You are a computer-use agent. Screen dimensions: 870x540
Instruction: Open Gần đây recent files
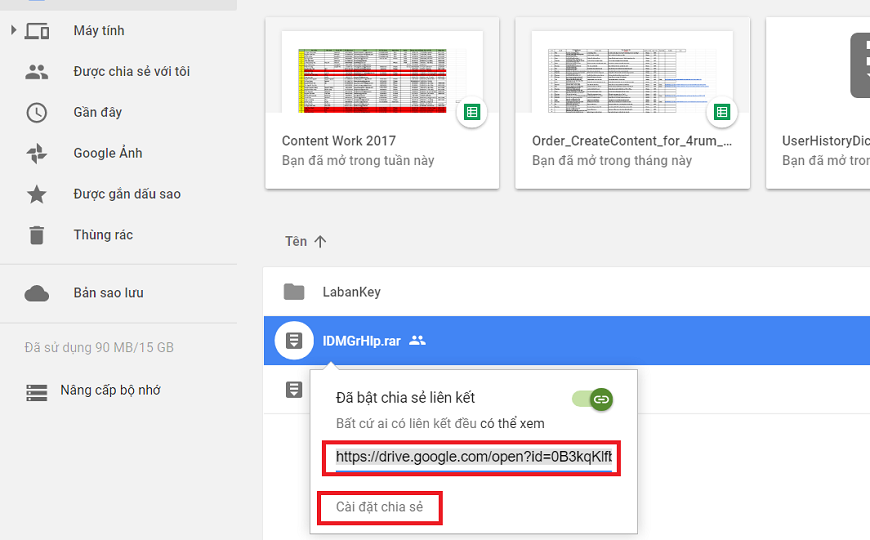point(98,112)
